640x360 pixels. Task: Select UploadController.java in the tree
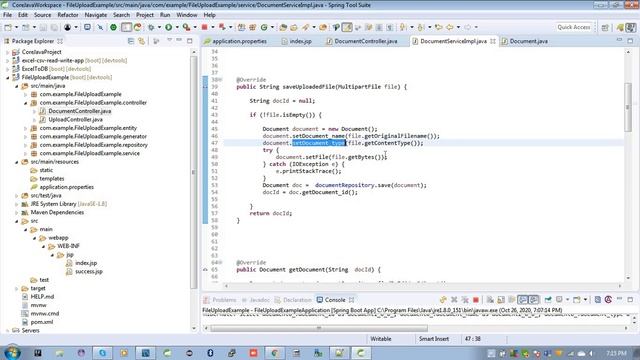tap(75, 120)
